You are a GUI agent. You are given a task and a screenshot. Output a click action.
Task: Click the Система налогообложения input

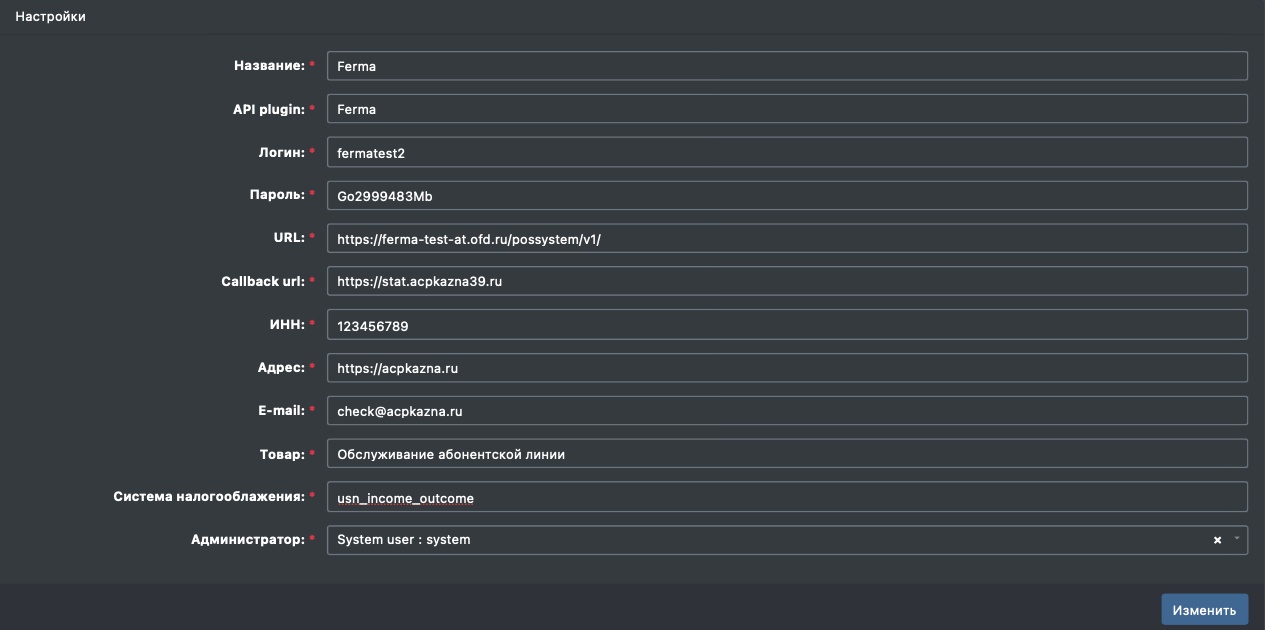tap(786, 497)
